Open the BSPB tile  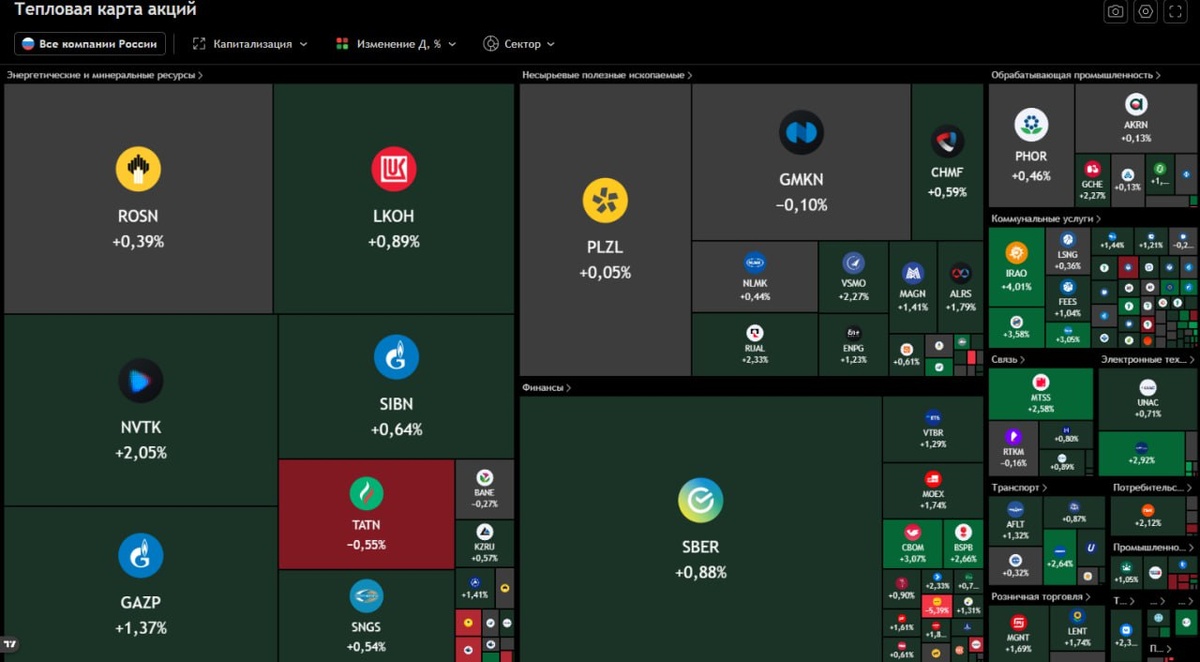coord(964,543)
